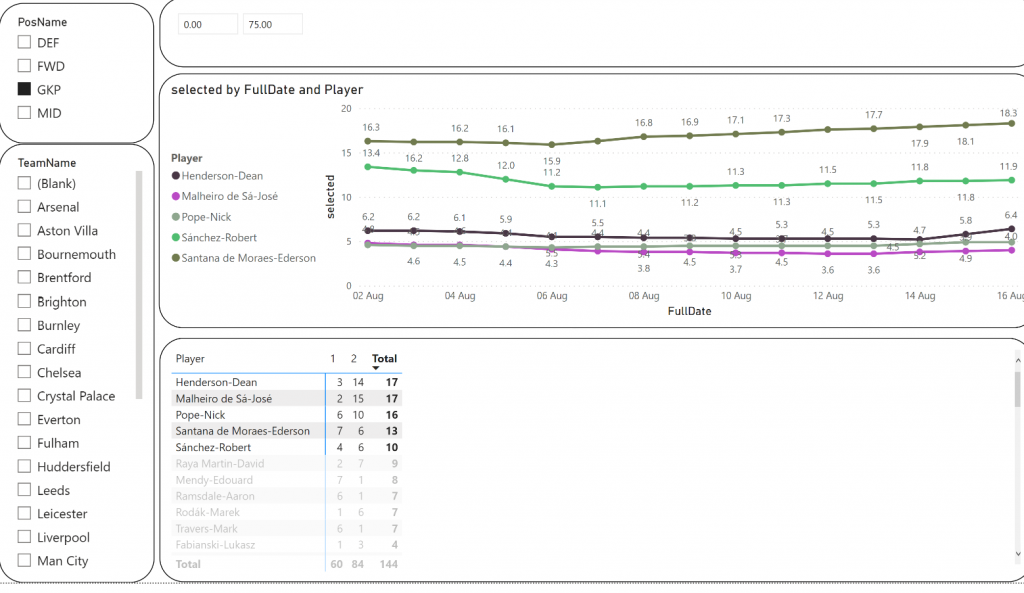
Task: Toggle the Fulham team checkbox
Action: tap(24, 443)
